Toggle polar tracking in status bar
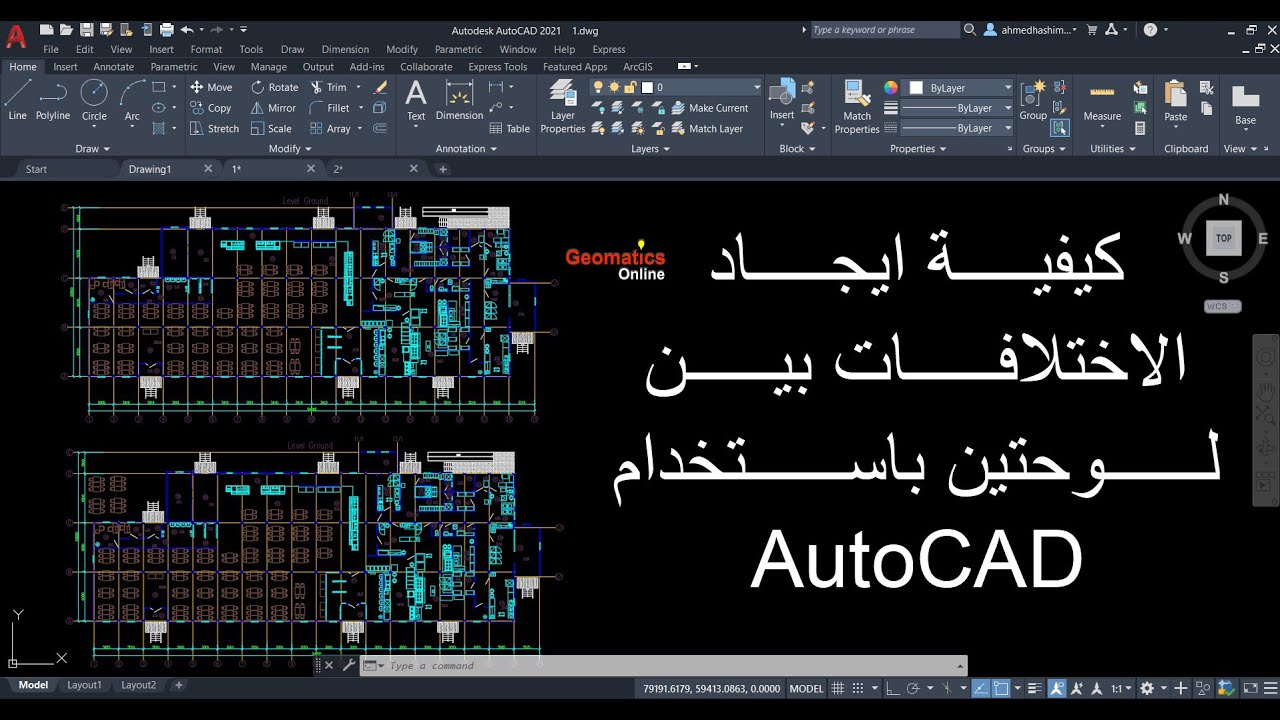The height and width of the screenshot is (720, 1280). [913, 688]
